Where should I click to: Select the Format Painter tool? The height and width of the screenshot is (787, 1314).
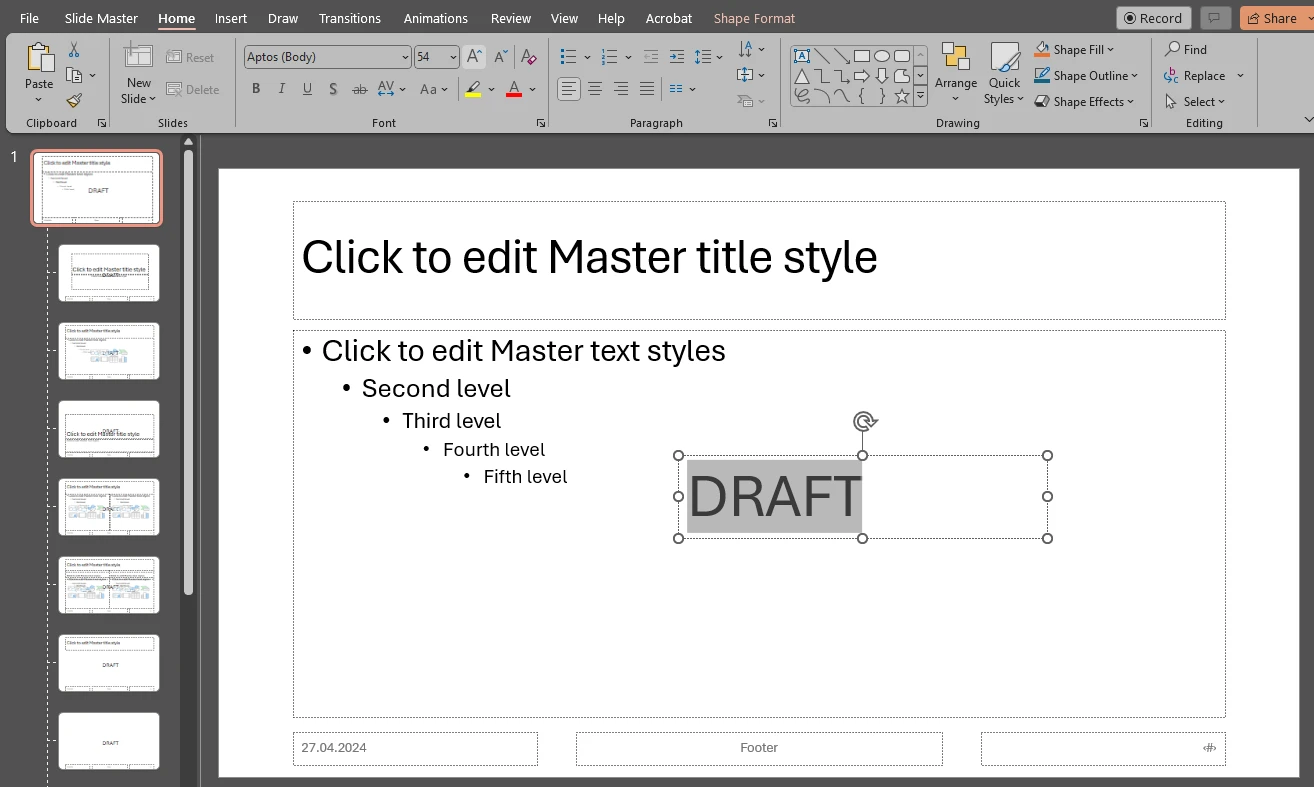pos(74,100)
